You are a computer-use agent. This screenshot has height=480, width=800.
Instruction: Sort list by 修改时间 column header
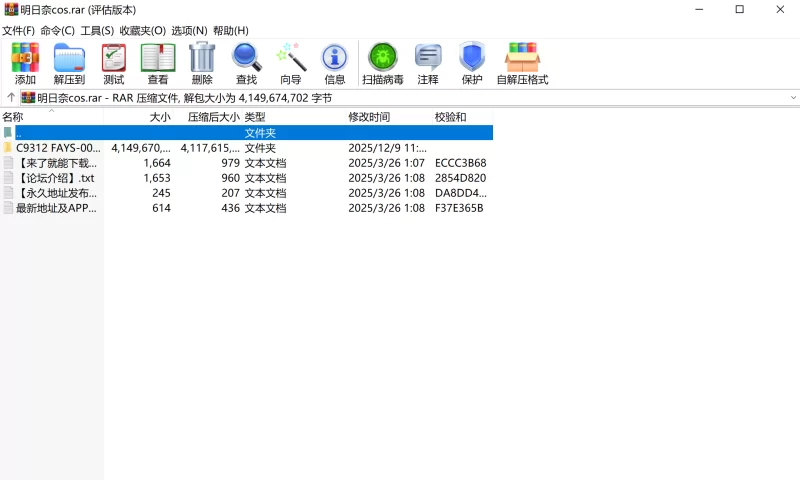point(369,117)
